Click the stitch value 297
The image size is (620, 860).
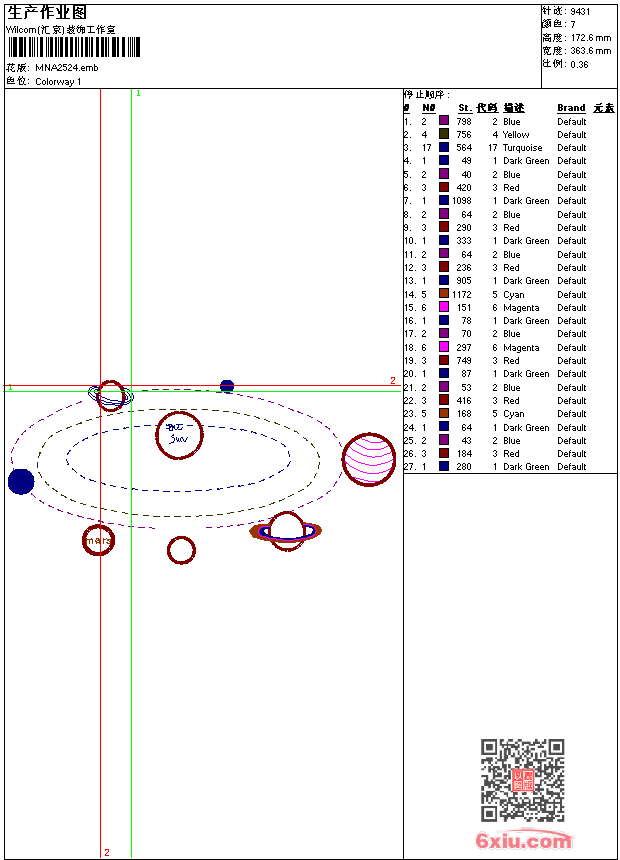tap(464, 348)
